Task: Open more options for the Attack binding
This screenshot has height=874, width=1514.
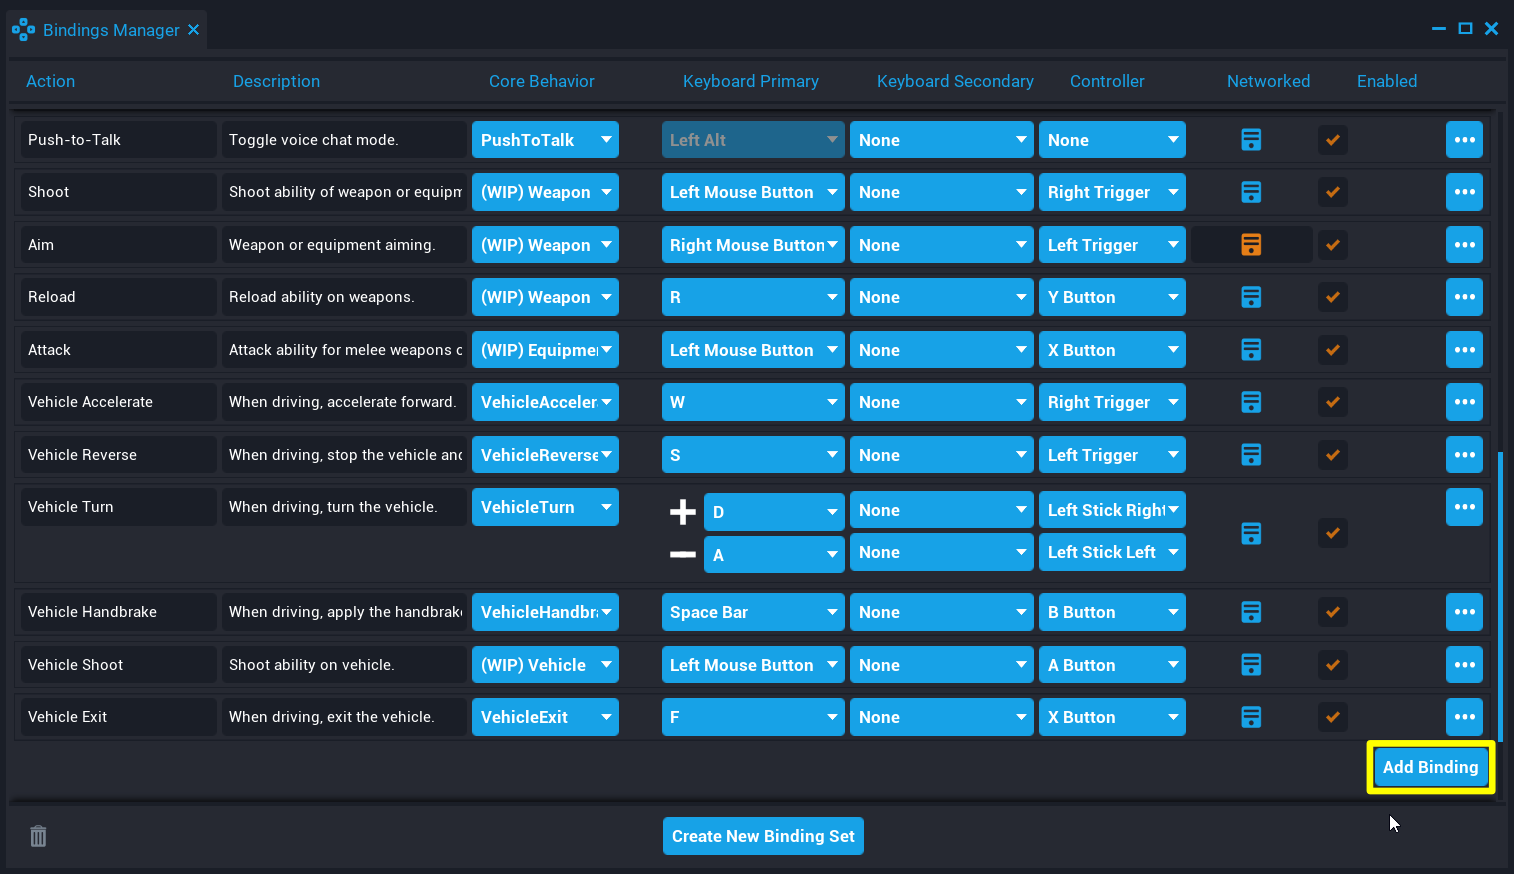Action: click(1464, 350)
